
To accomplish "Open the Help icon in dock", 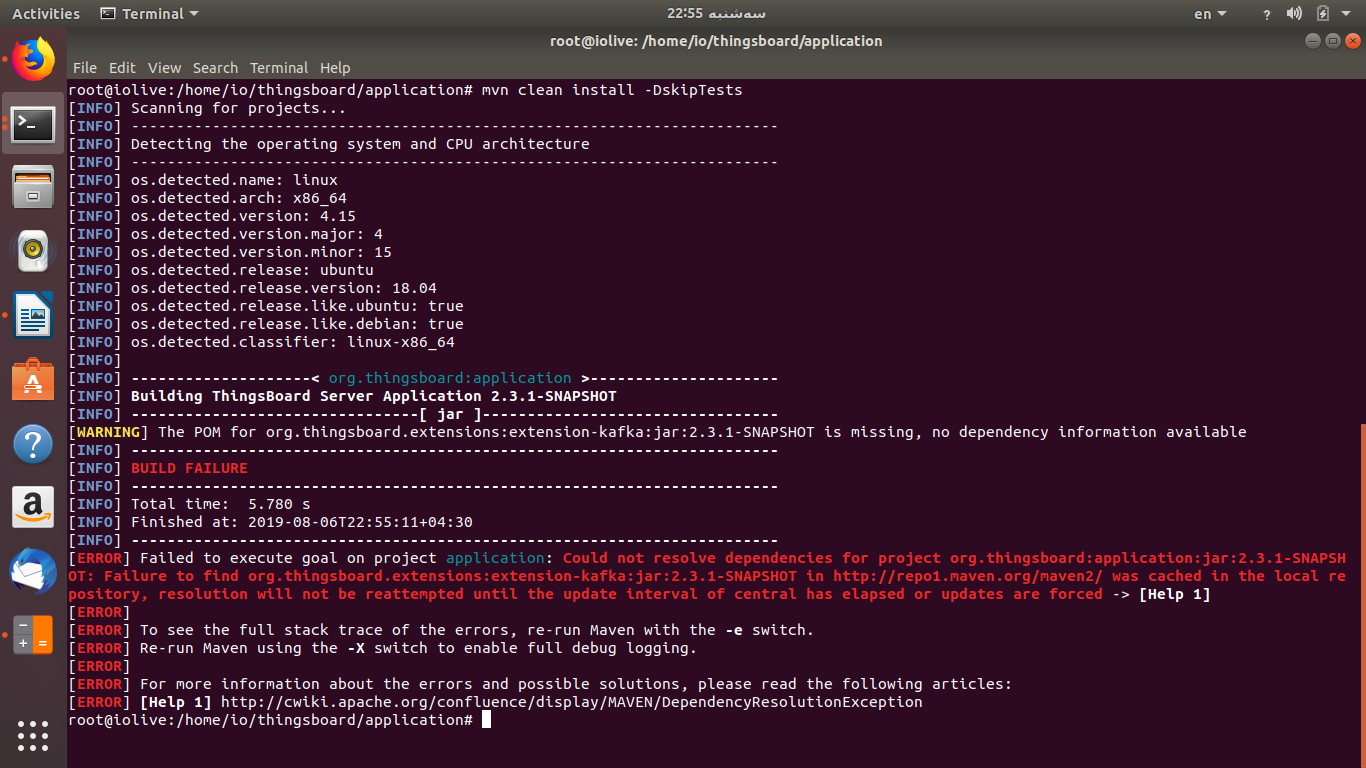I will pos(33,443).
